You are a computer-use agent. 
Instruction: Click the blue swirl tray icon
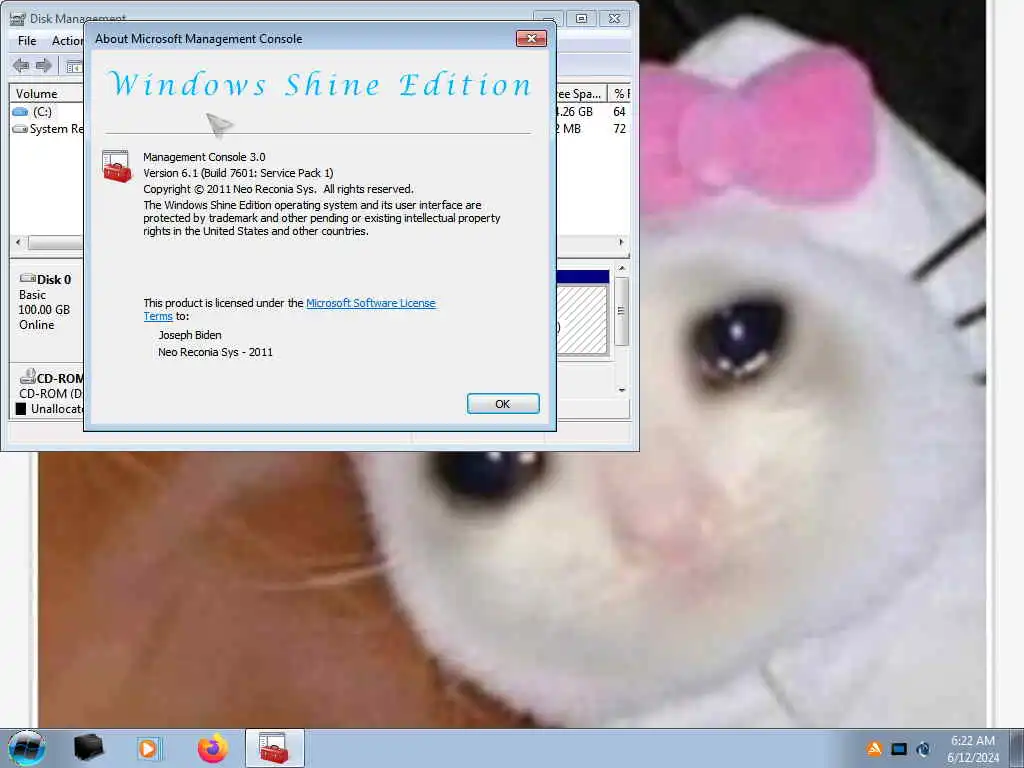point(923,749)
